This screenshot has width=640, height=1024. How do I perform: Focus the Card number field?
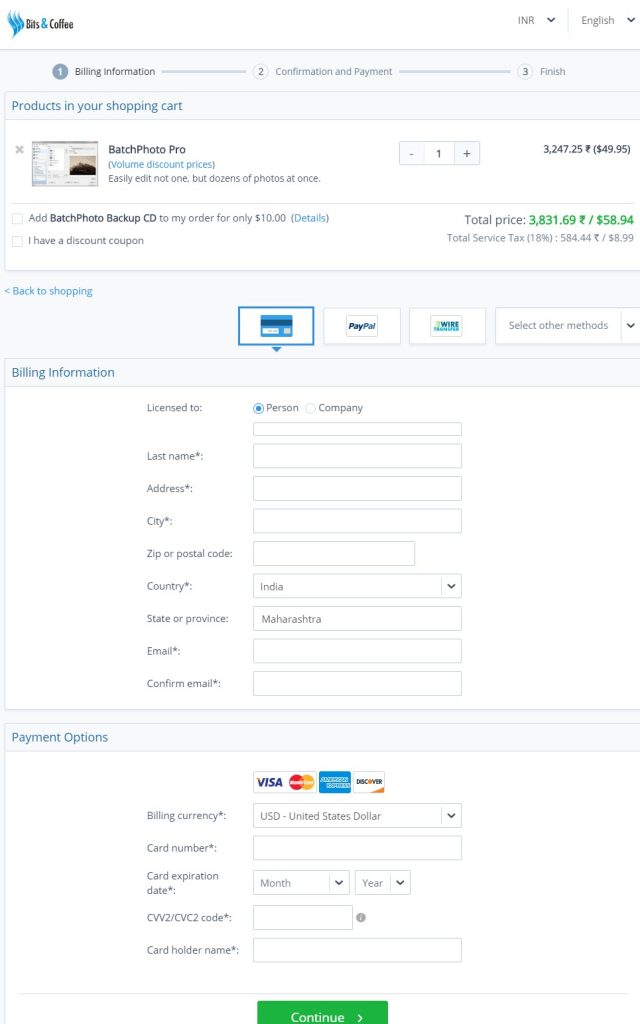(x=357, y=848)
